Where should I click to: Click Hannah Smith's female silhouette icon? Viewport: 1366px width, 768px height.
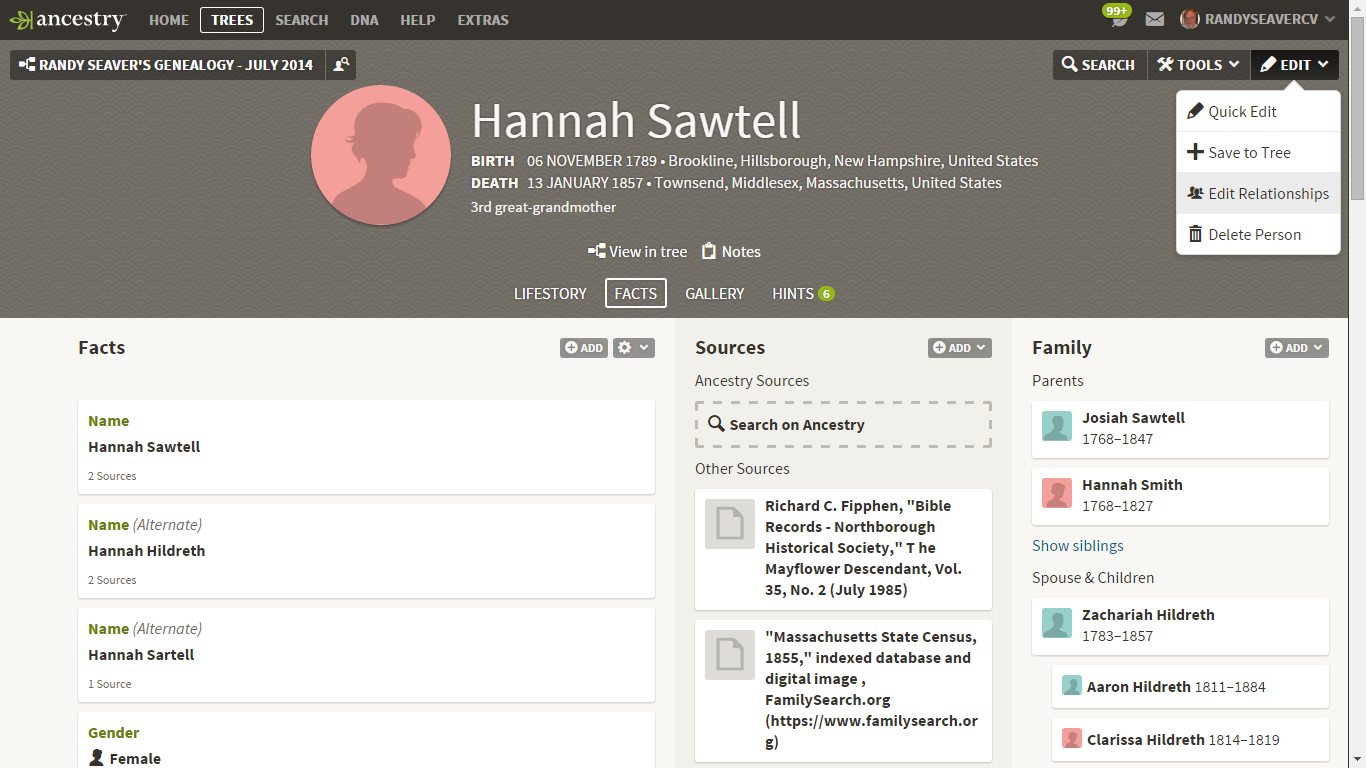1057,493
